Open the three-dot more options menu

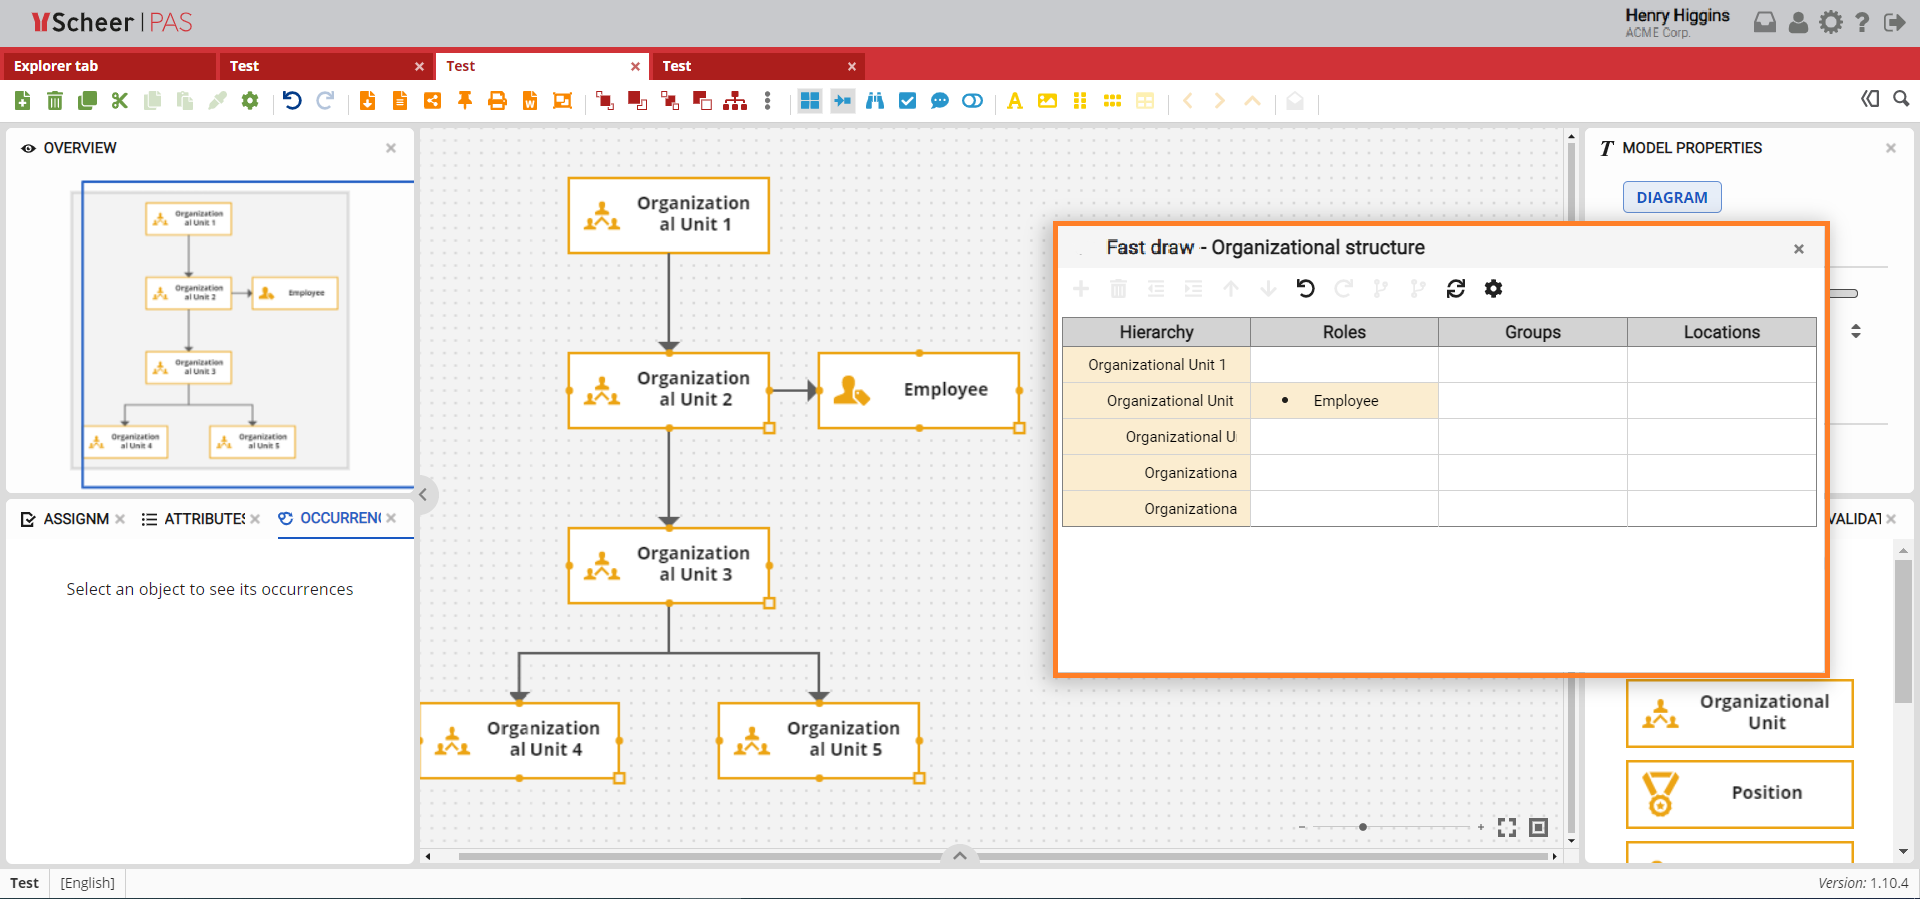767,101
